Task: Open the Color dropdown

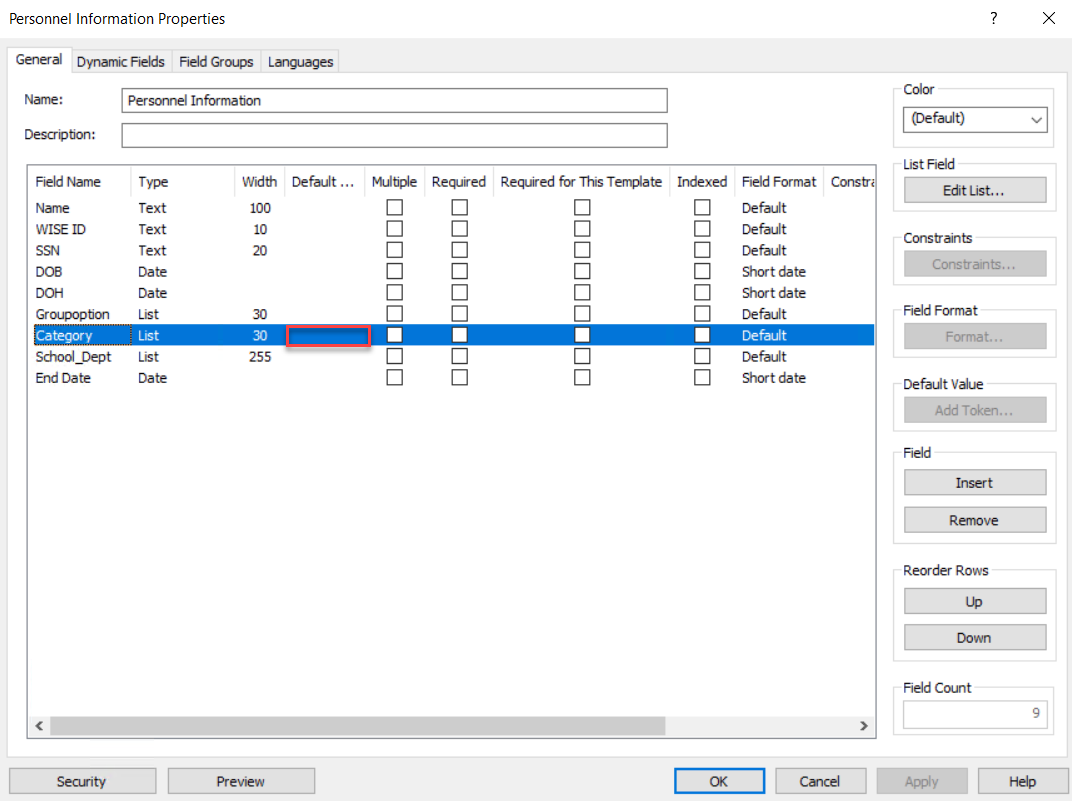Action: [x=974, y=119]
